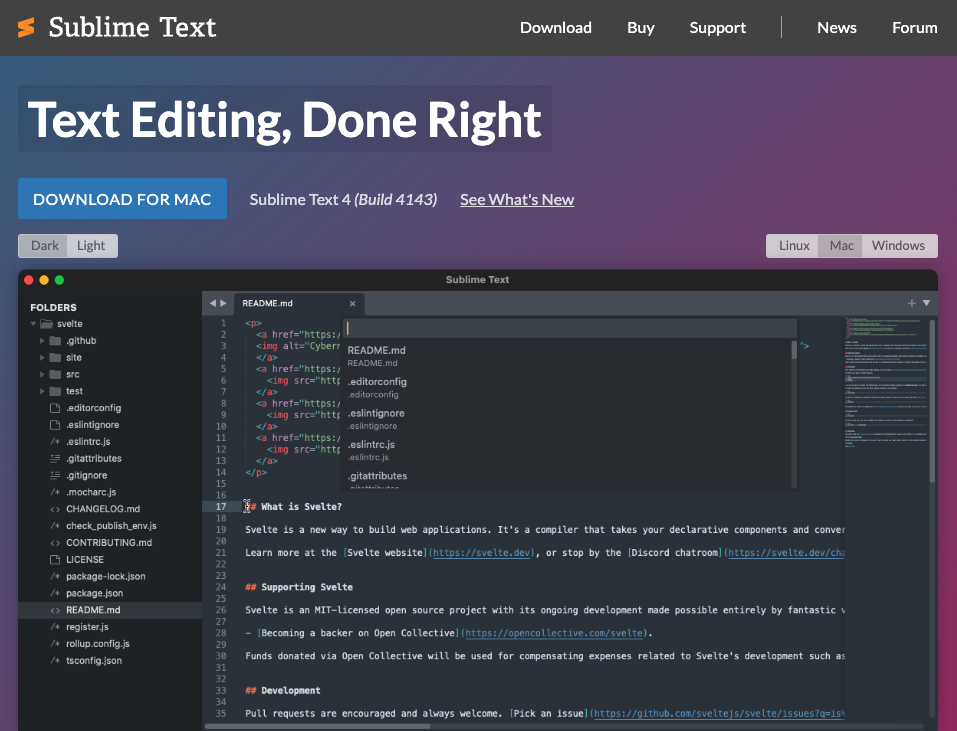957x731 pixels.
Task: Click package.json file icon
Action: [x=55, y=593]
